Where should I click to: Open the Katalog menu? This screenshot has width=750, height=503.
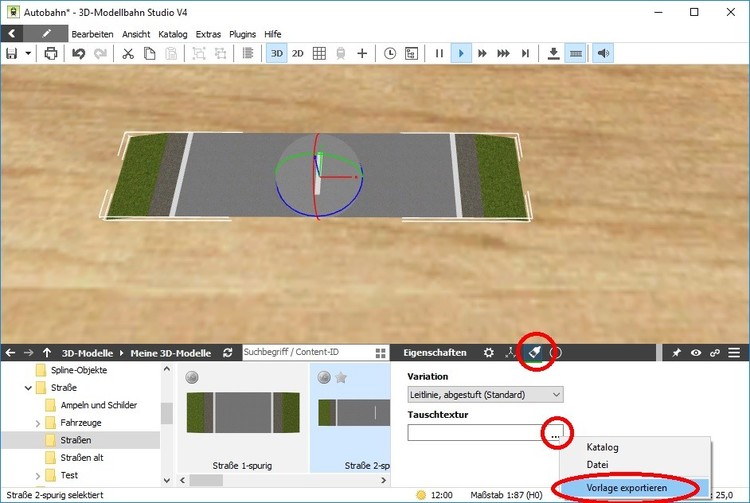[x=173, y=34]
